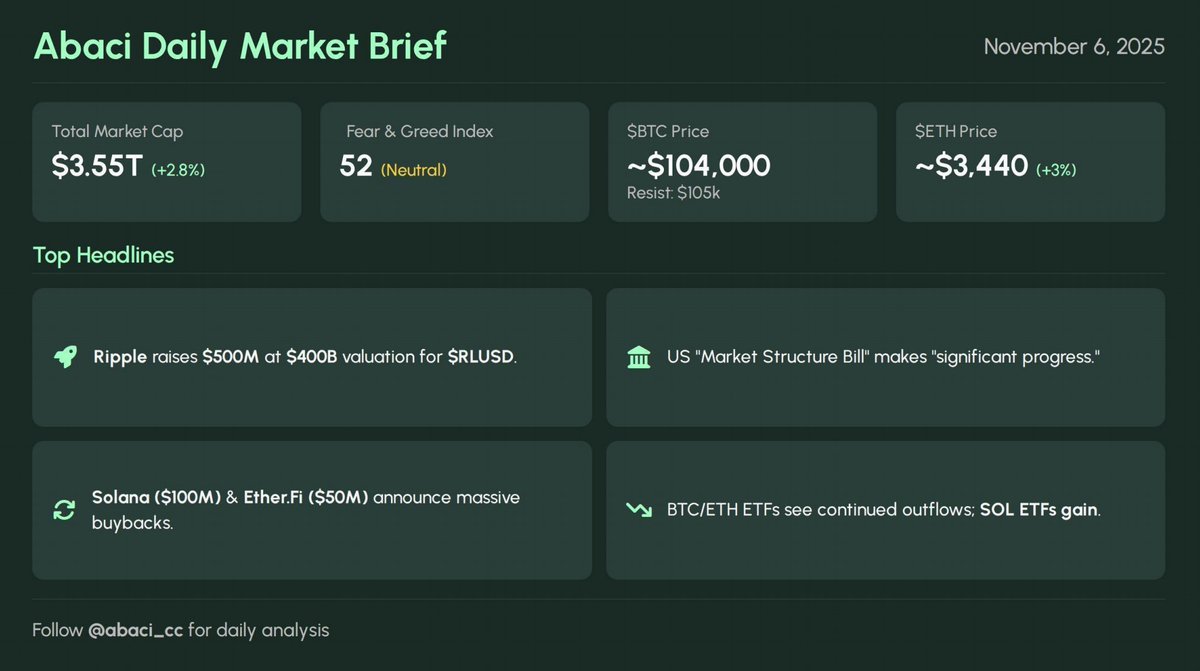The image size is (1200, 671).
Task: Click the downward trend arrow icon
Action: 638,510
